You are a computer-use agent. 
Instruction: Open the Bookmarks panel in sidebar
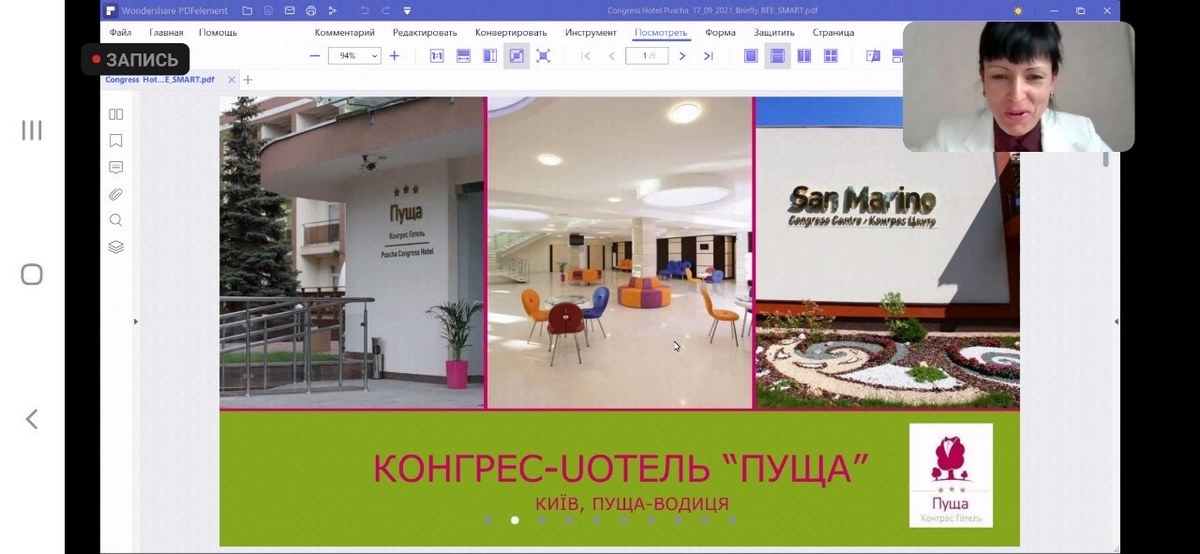116,140
